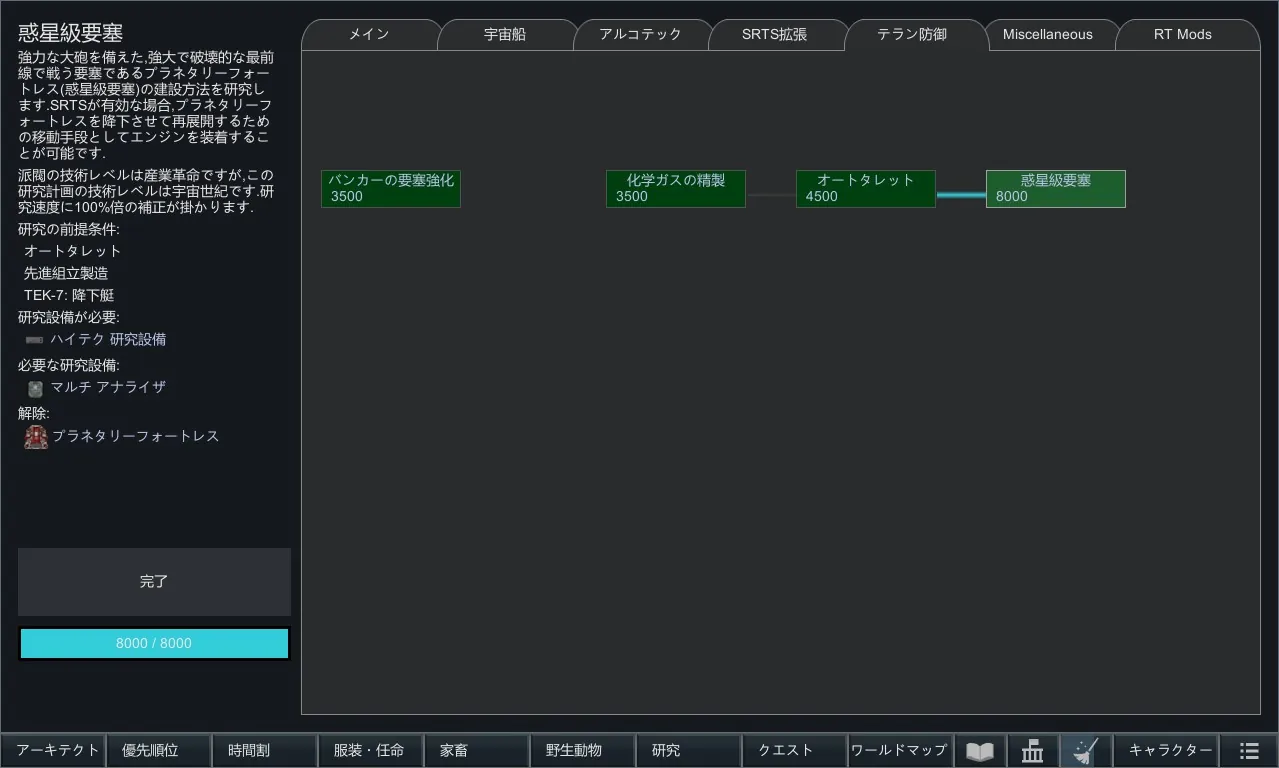Open the ワールドマップ button
The height and width of the screenshot is (768, 1279).
899,751
